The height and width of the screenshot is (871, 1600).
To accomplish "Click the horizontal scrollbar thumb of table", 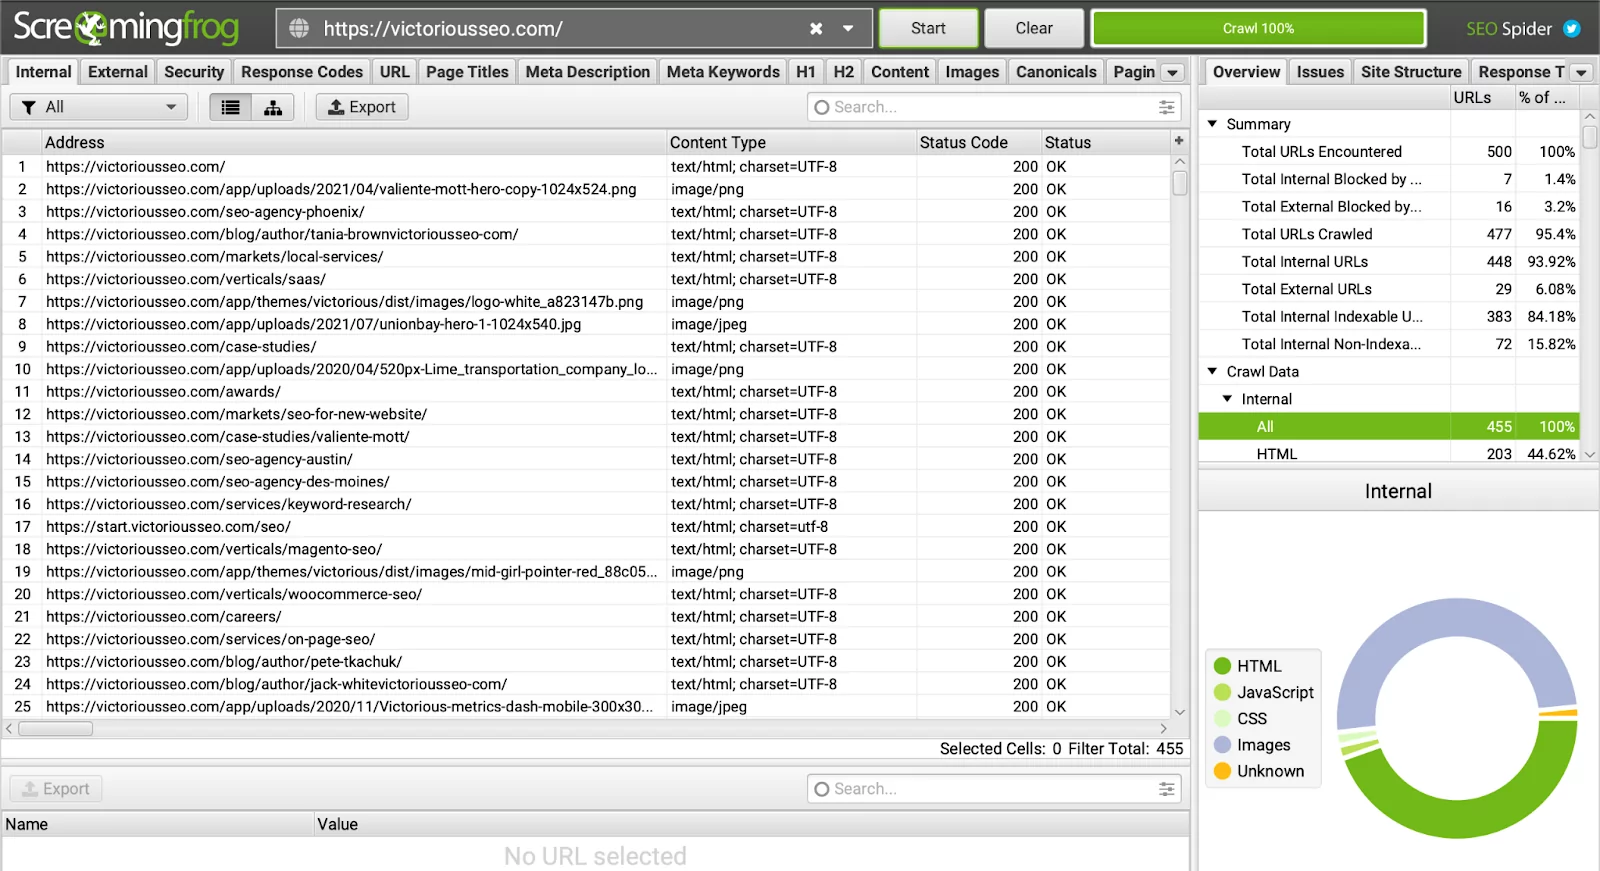I will coord(55,729).
